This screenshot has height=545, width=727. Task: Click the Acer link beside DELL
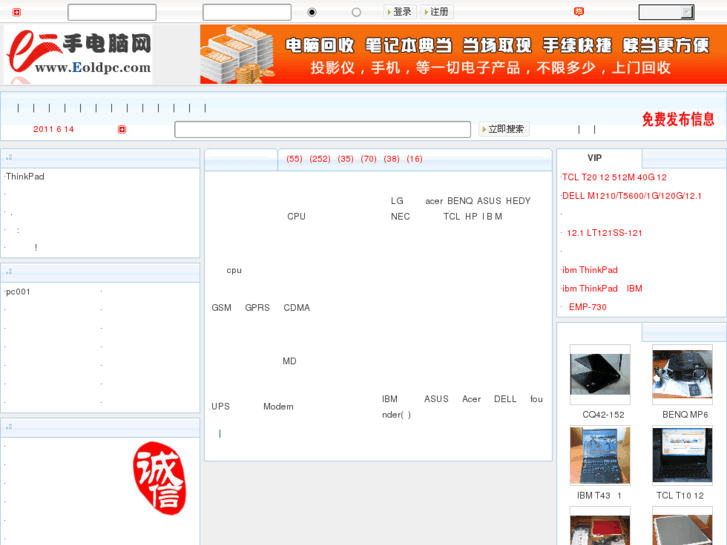[x=472, y=399]
